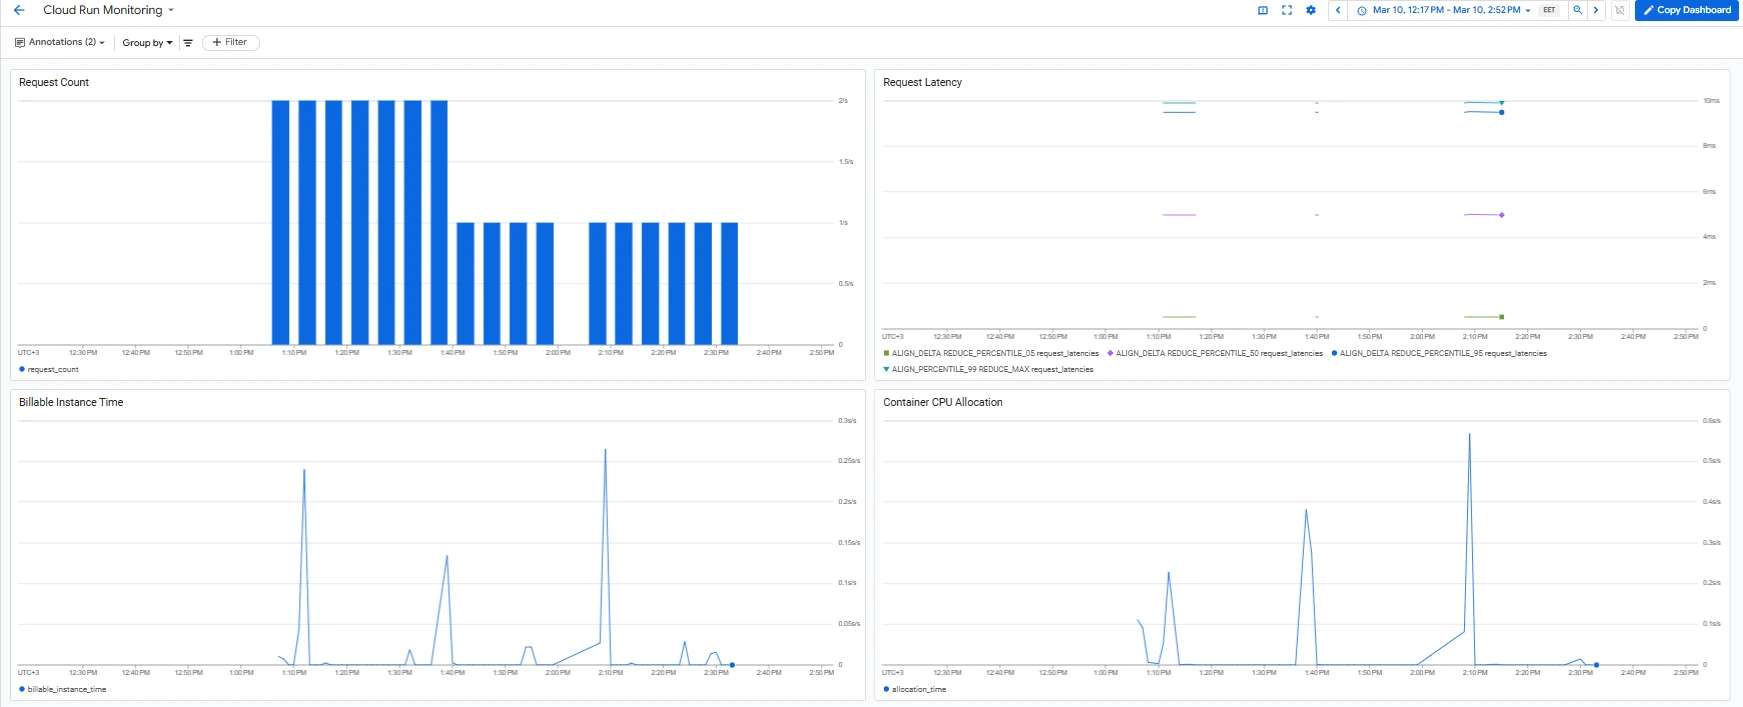Click the blue endpoint dot on billable_instance_time line

(x=732, y=665)
